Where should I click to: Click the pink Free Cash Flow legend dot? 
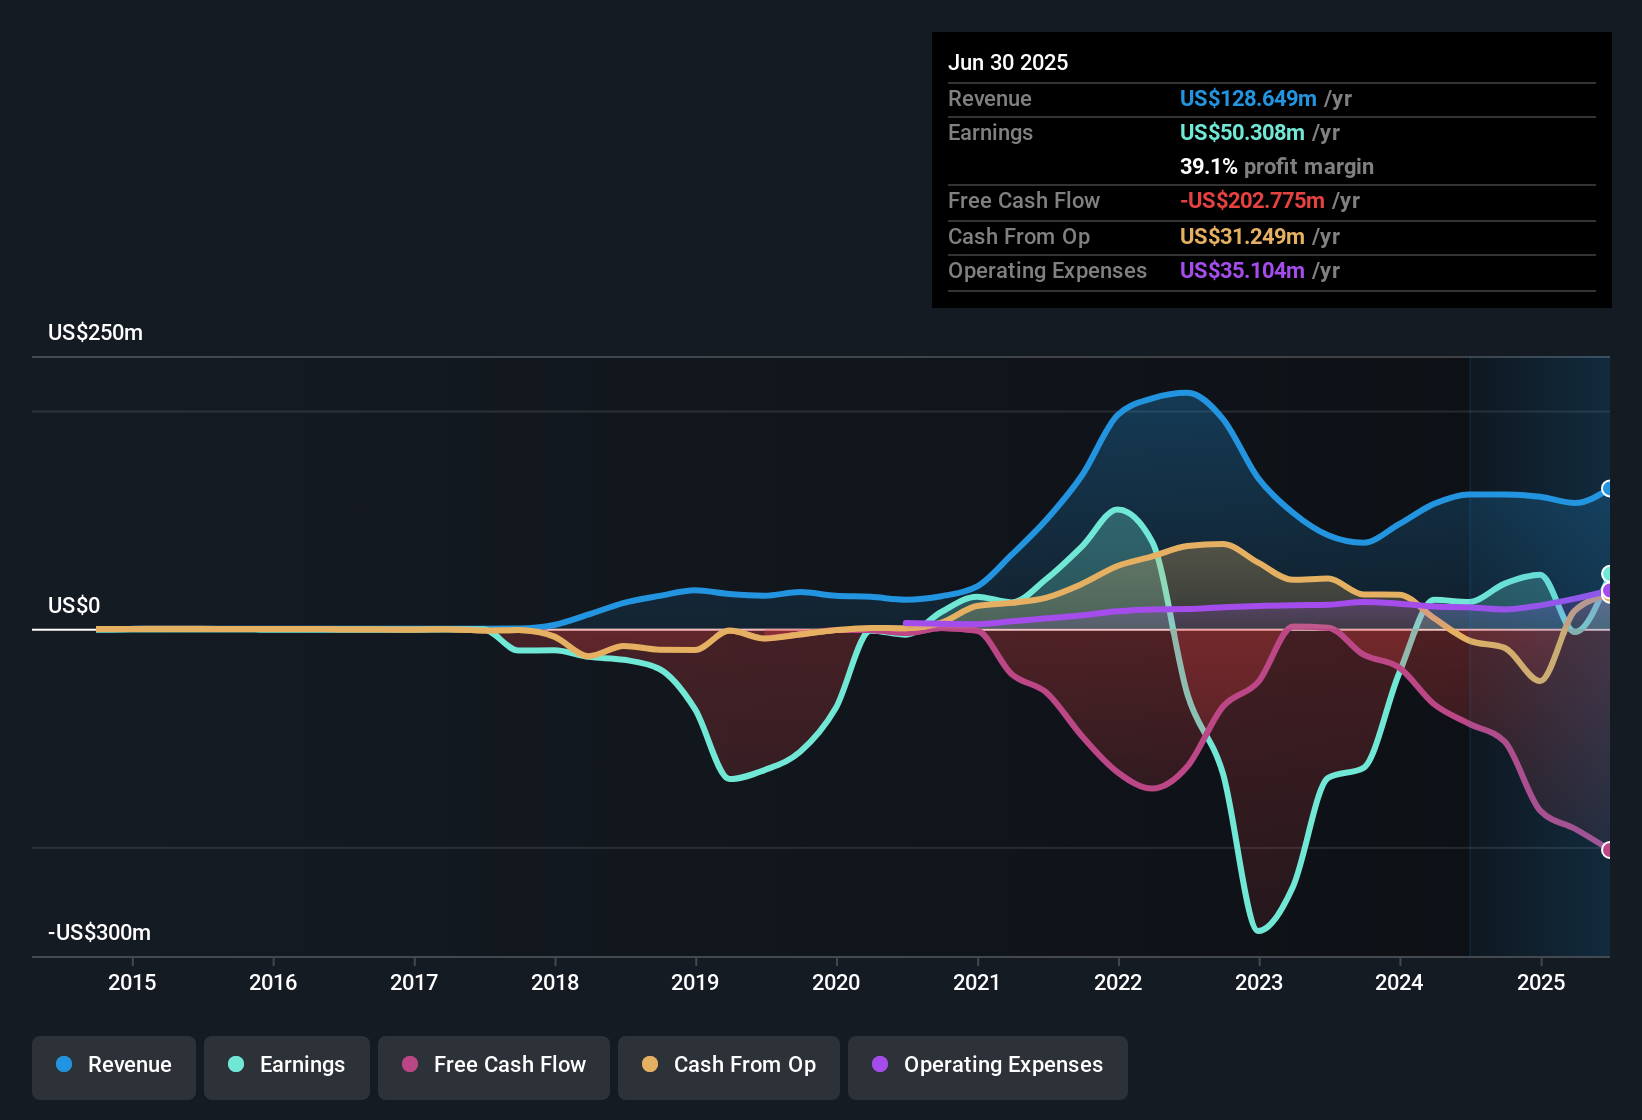[x=410, y=1064]
